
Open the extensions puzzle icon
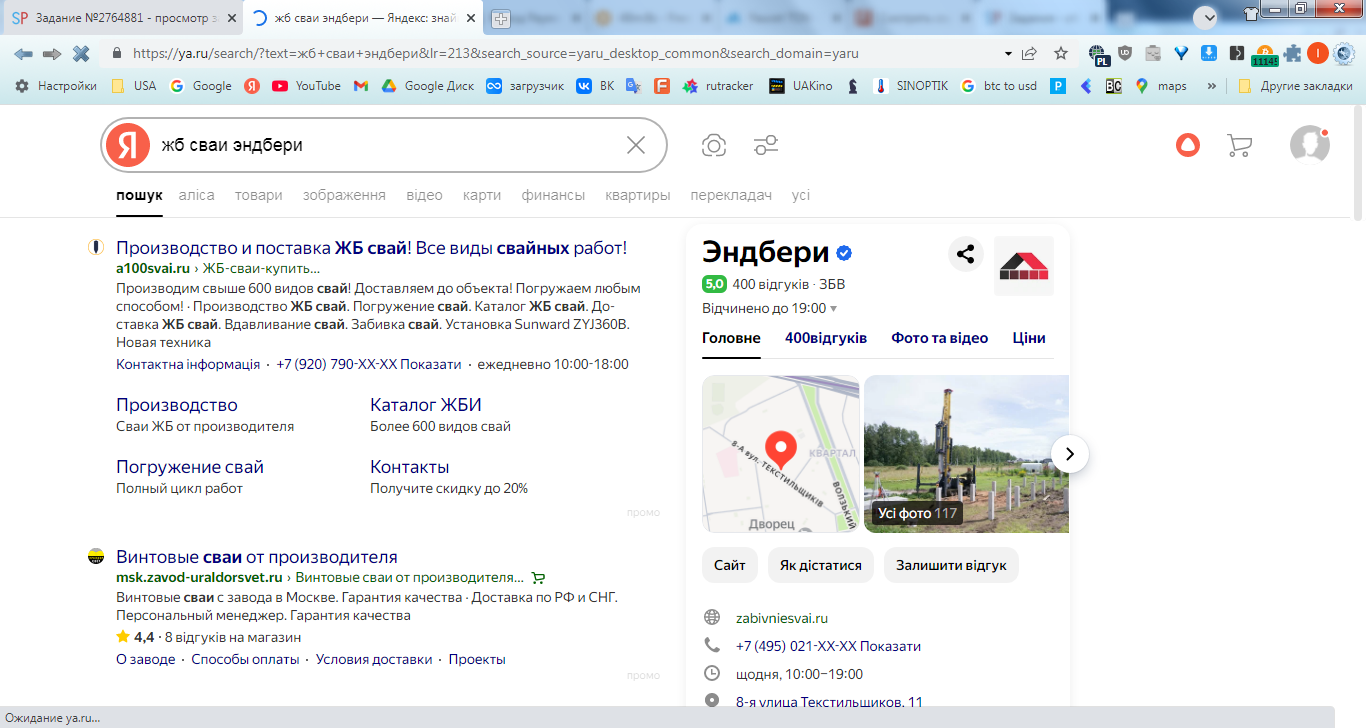pos(1292,54)
